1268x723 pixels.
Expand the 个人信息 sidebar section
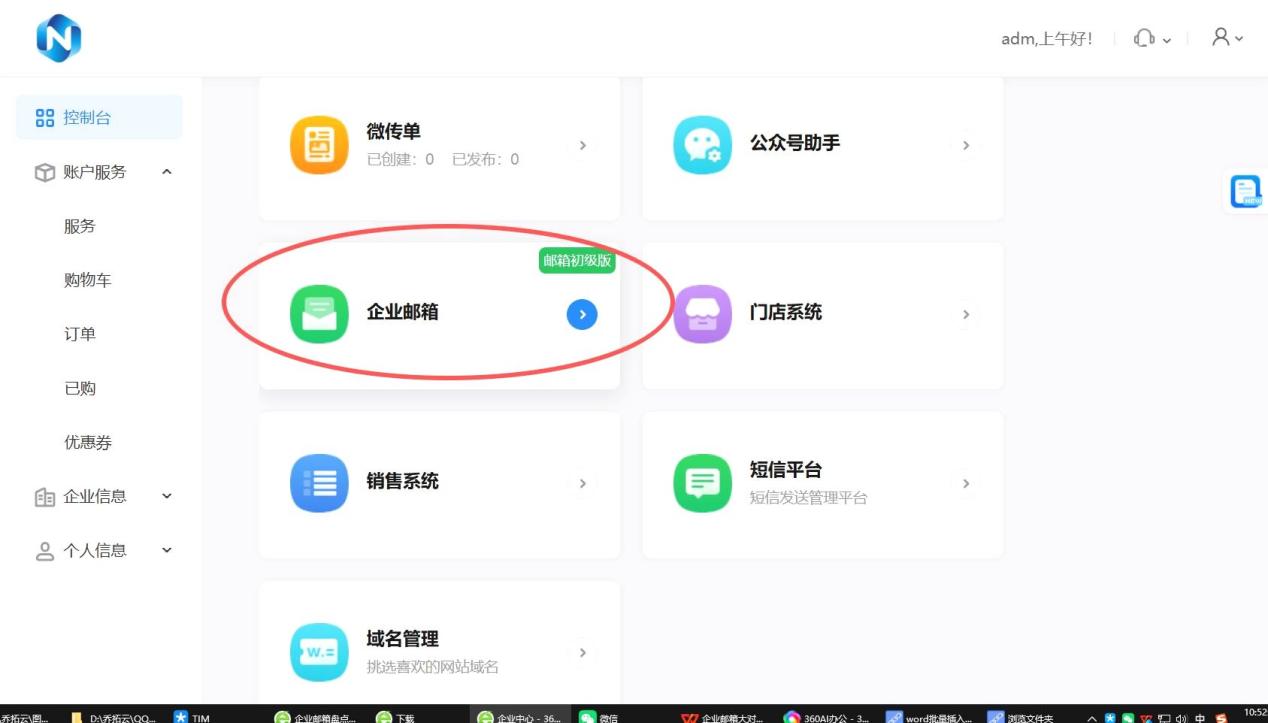click(167, 550)
